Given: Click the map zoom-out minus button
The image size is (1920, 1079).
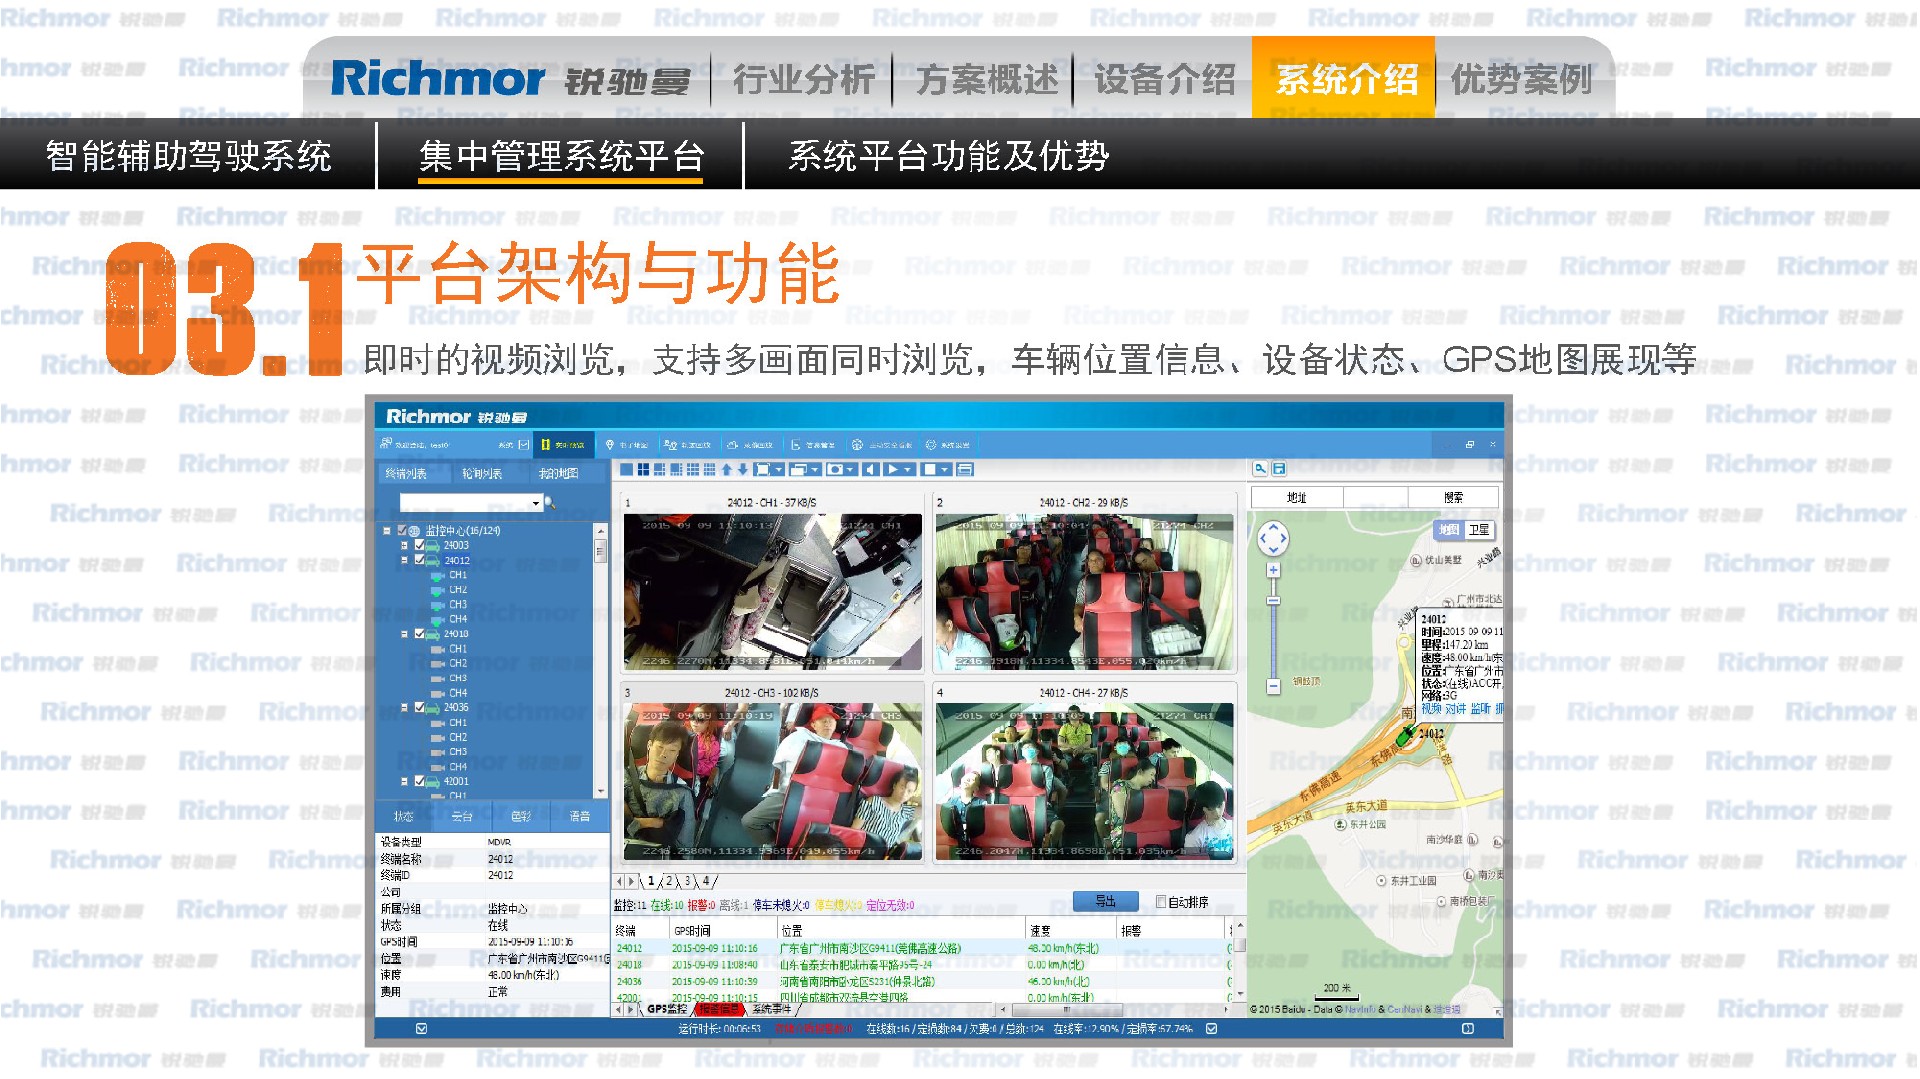Looking at the screenshot, I should 1273,686.
